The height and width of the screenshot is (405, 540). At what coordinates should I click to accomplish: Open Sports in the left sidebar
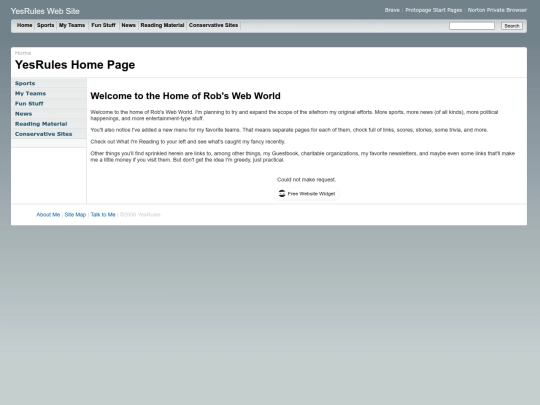coord(25,83)
